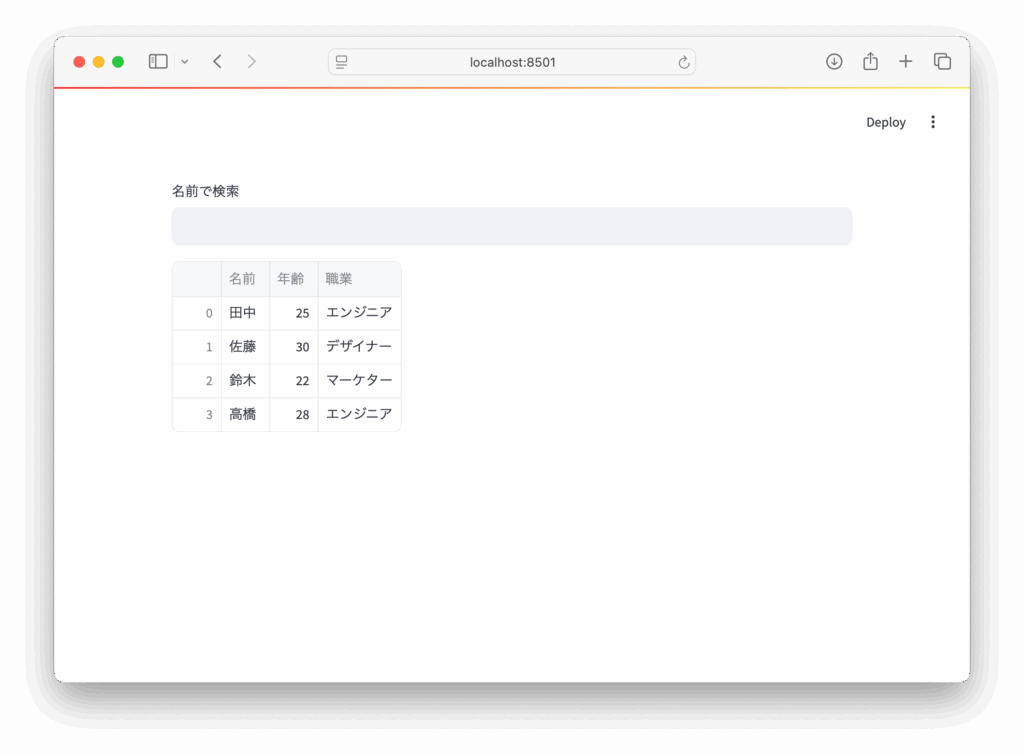Go back using the back arrow
This screenshot has height=754, width=1024.
pos(217,62)
